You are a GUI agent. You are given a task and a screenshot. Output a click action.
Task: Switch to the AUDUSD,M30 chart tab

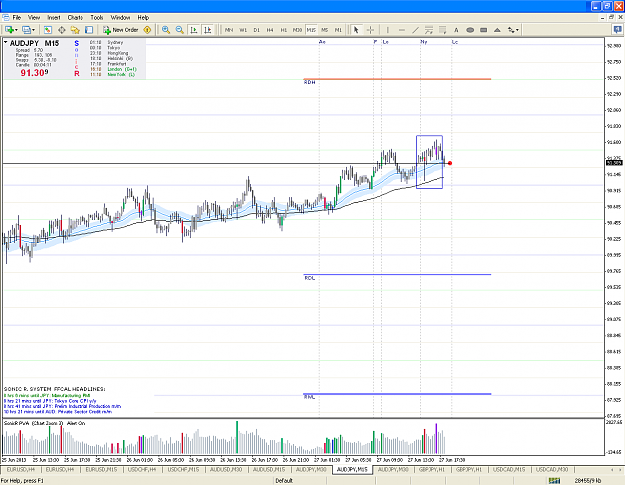coord(226,469)
